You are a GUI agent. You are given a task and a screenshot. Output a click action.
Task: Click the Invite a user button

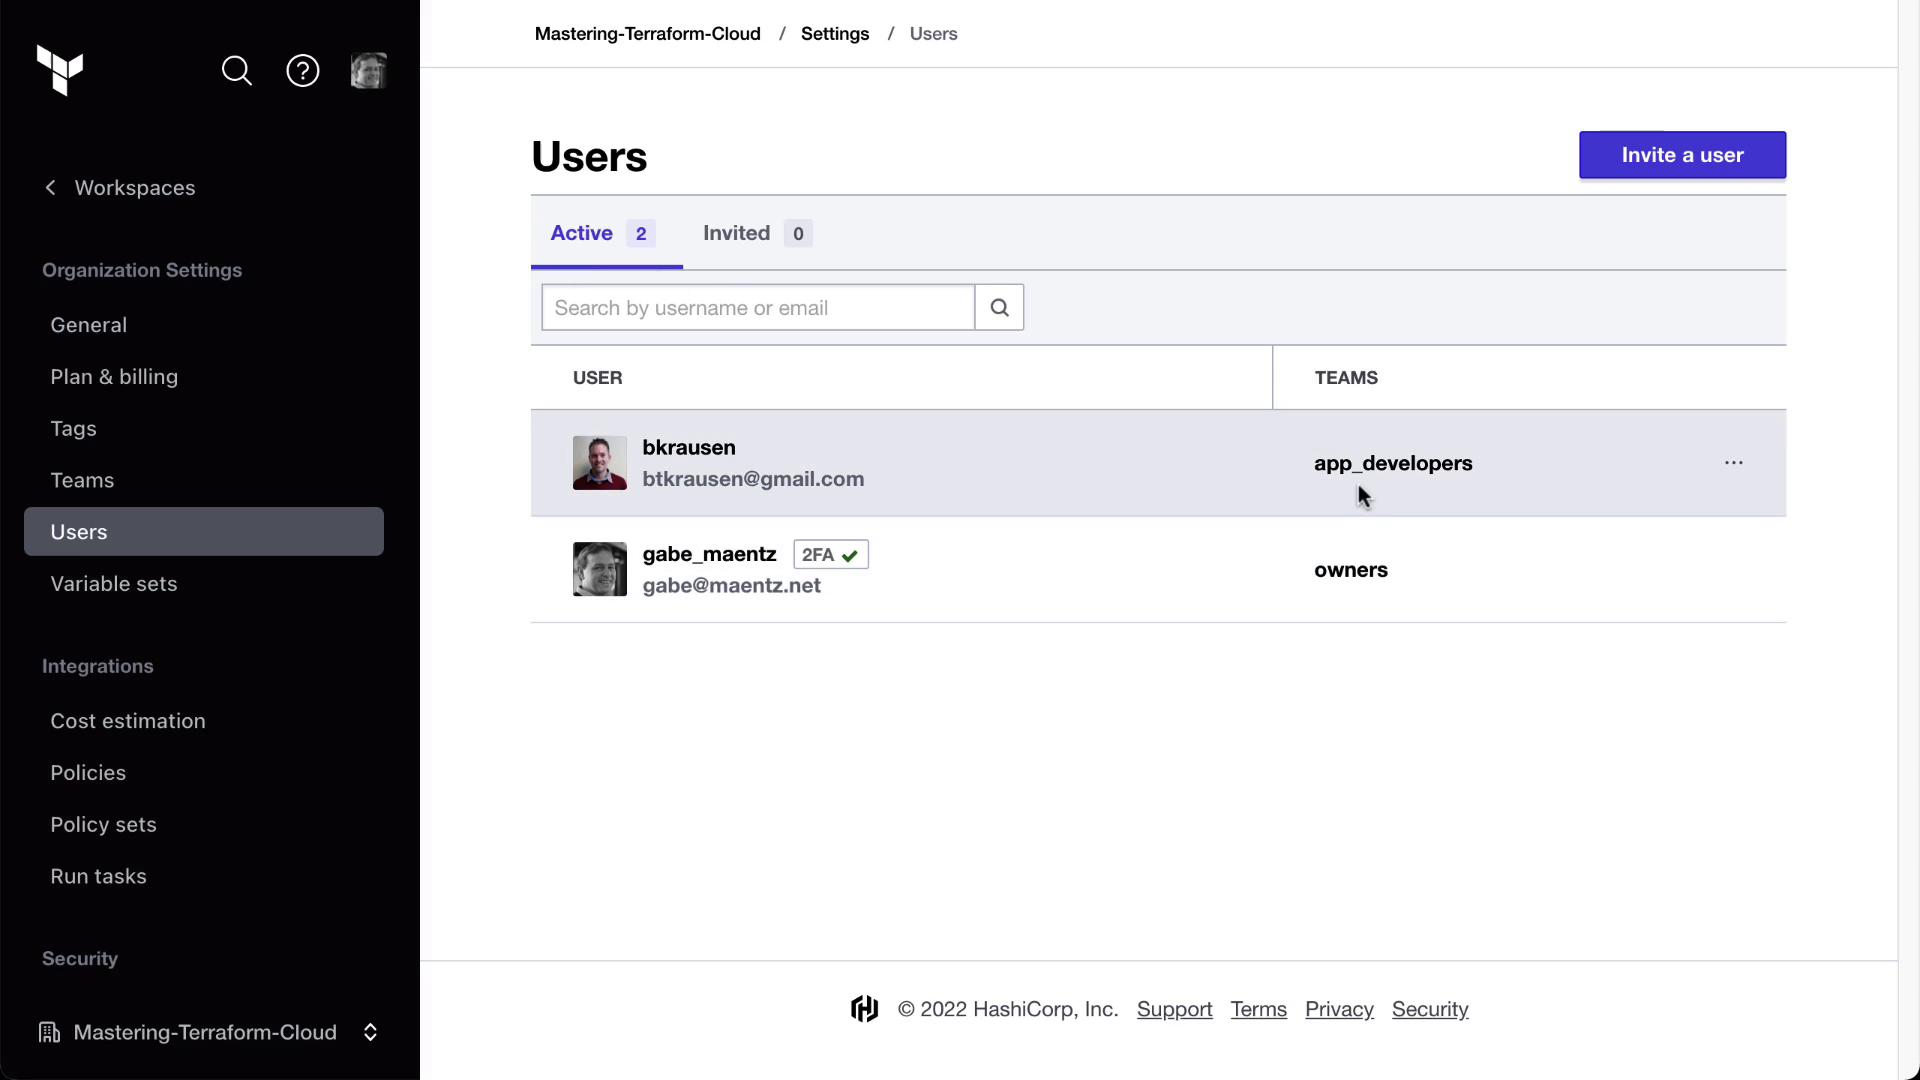(1682, 155)
